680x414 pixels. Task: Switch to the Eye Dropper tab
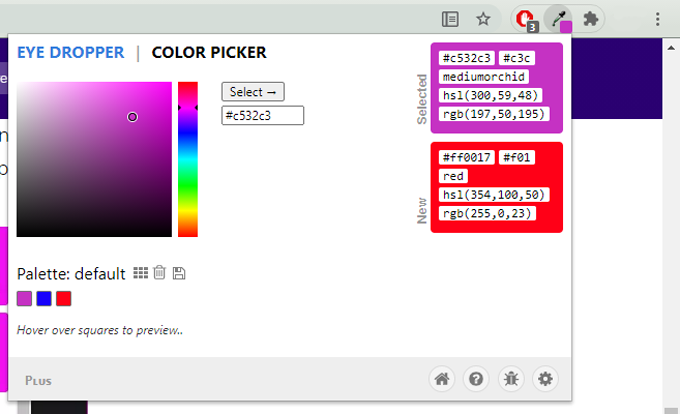tap(71, 52)
